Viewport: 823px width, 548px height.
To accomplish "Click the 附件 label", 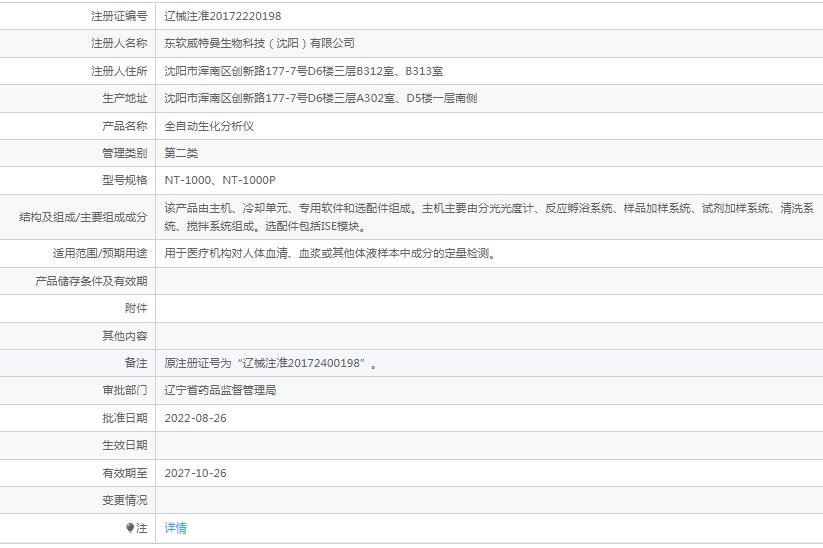I will coord(136,309).
